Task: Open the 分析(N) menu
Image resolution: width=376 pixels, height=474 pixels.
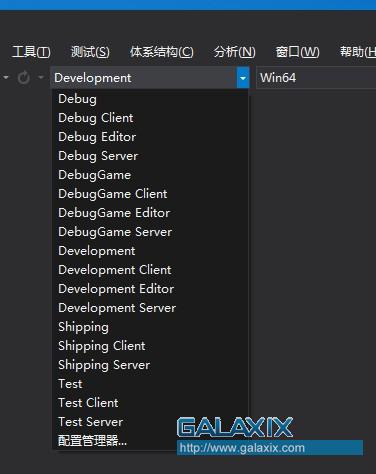Action: [x=235, y=52]
